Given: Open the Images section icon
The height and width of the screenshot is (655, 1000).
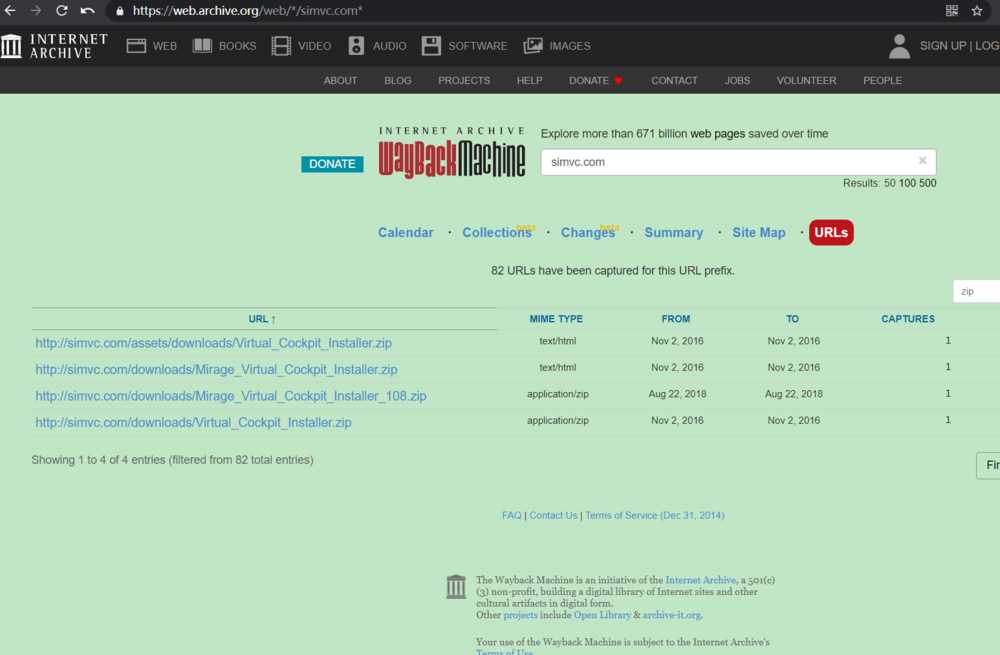Looking at the screenshot, I should click(x=533, y=46).
